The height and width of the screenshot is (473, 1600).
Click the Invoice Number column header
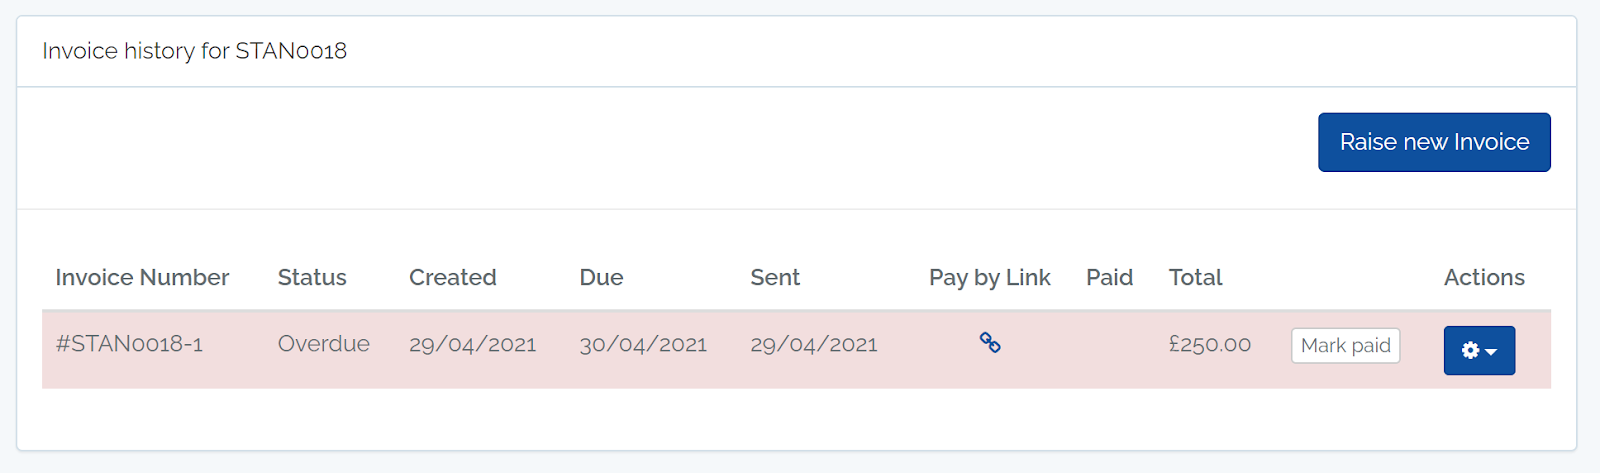click(142, 277)
